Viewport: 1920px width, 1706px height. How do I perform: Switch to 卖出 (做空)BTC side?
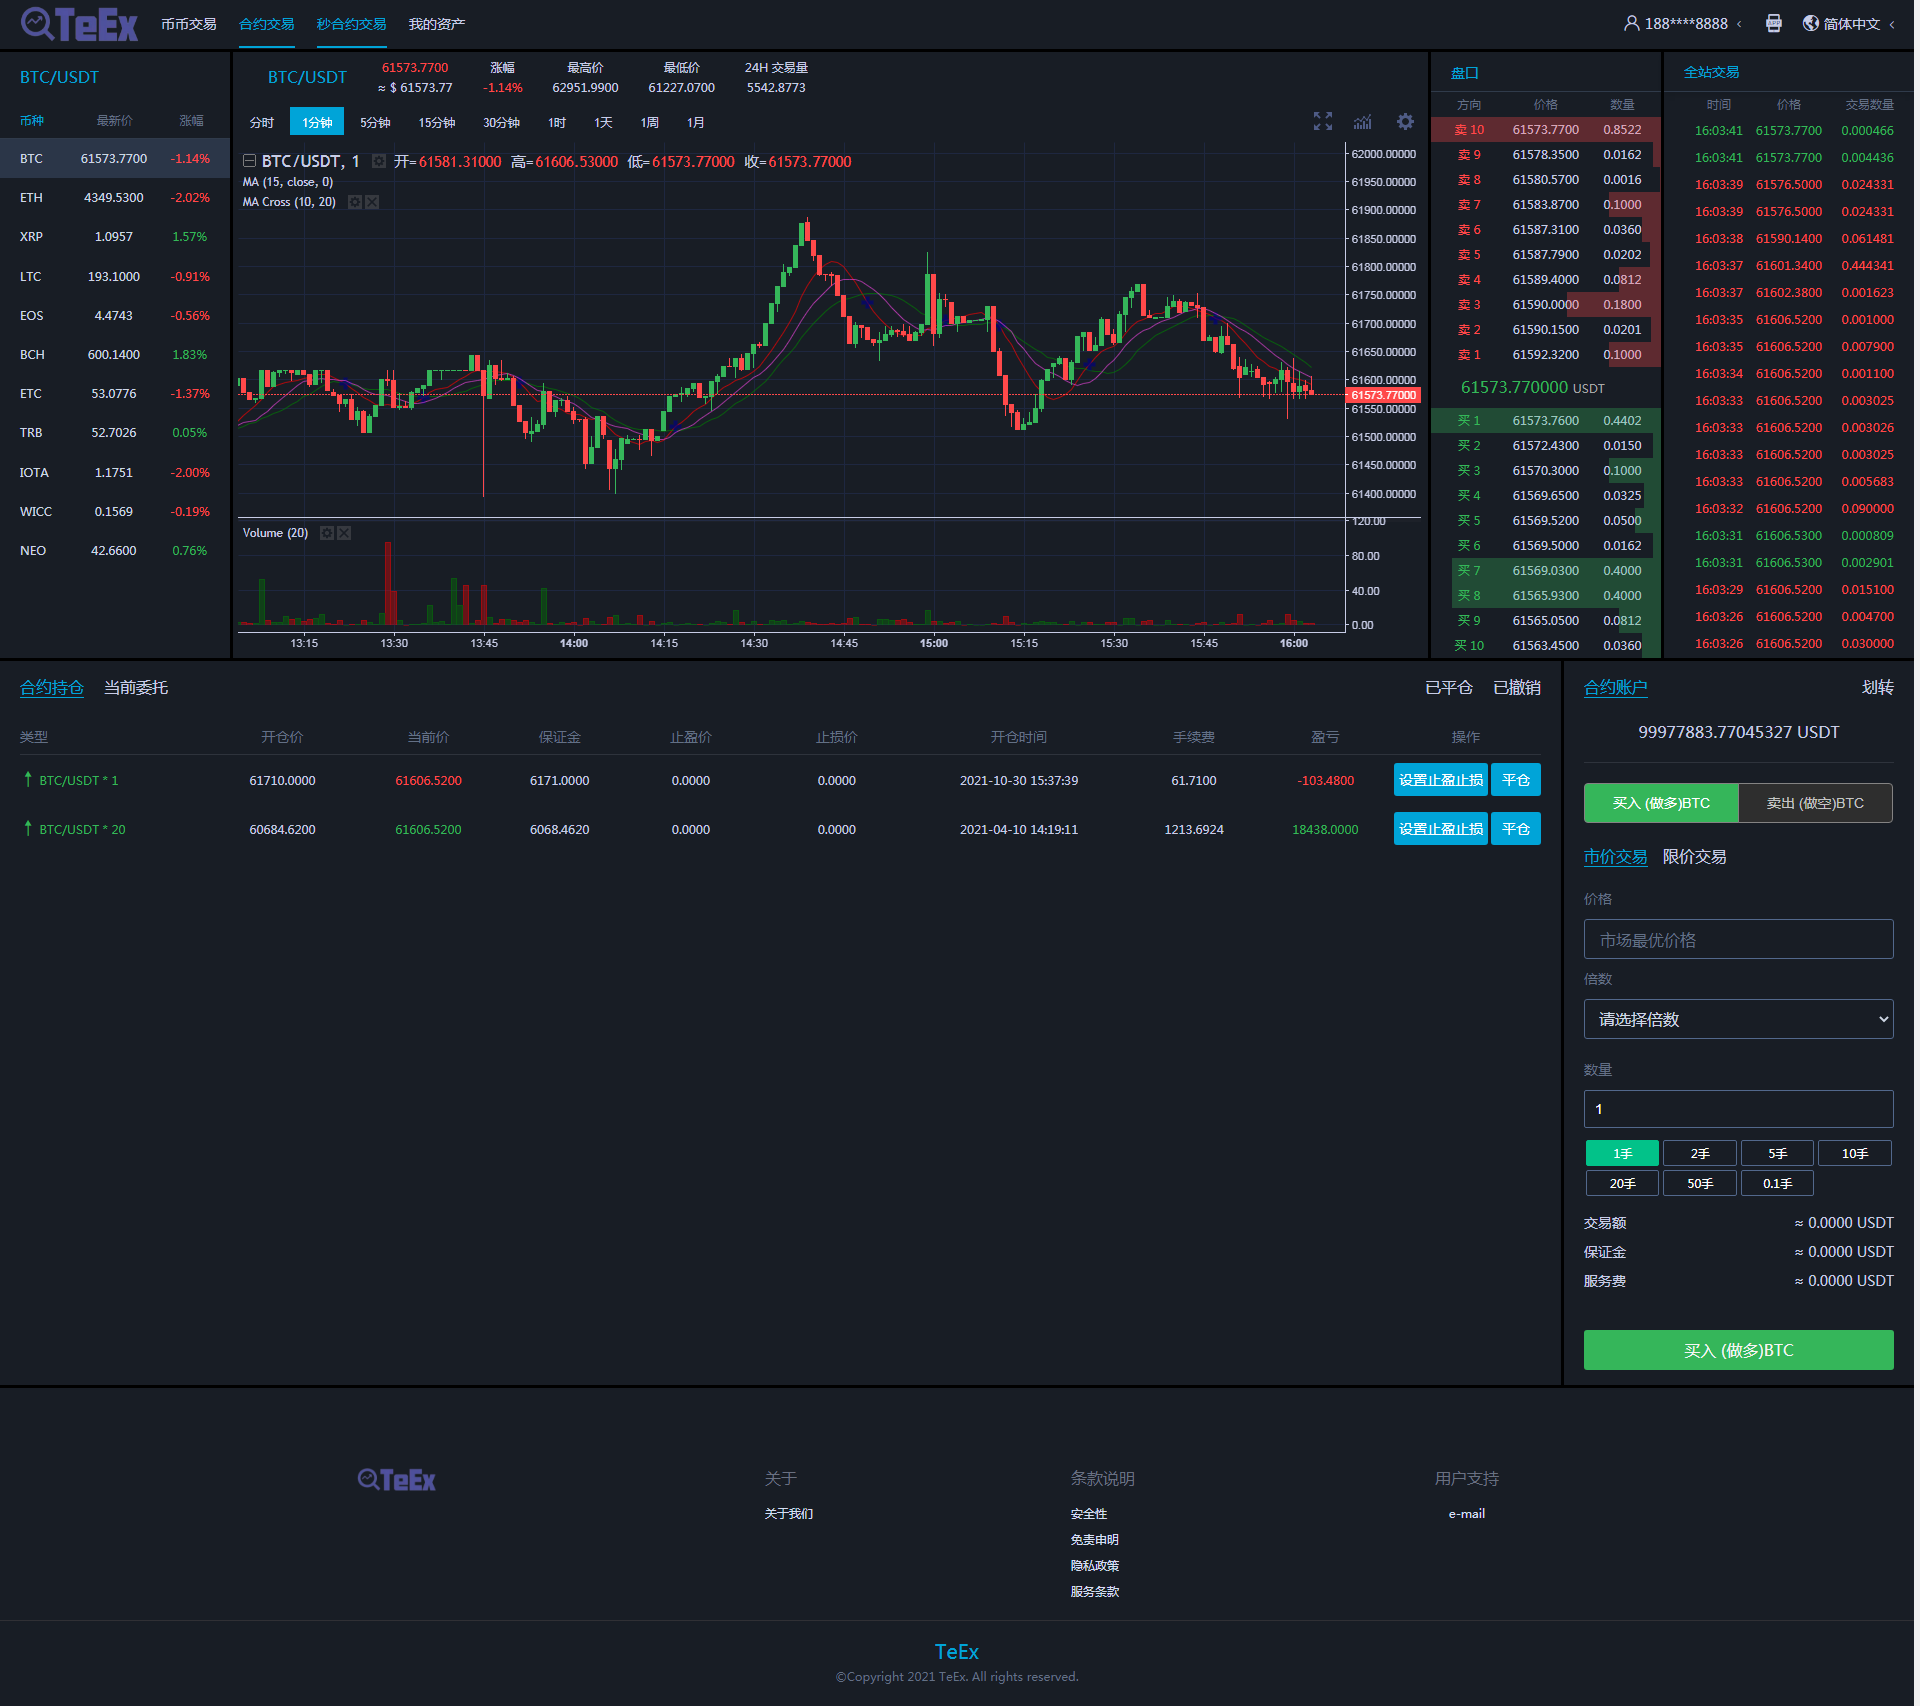click(x=1815, y=802)
